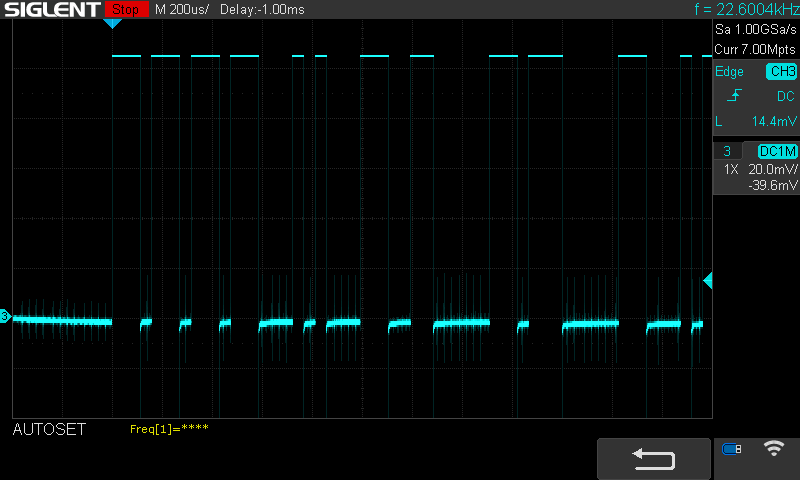Click the M 200us/ timebase readout
This screenshot has height=480, width=800.
pos(182,10)
